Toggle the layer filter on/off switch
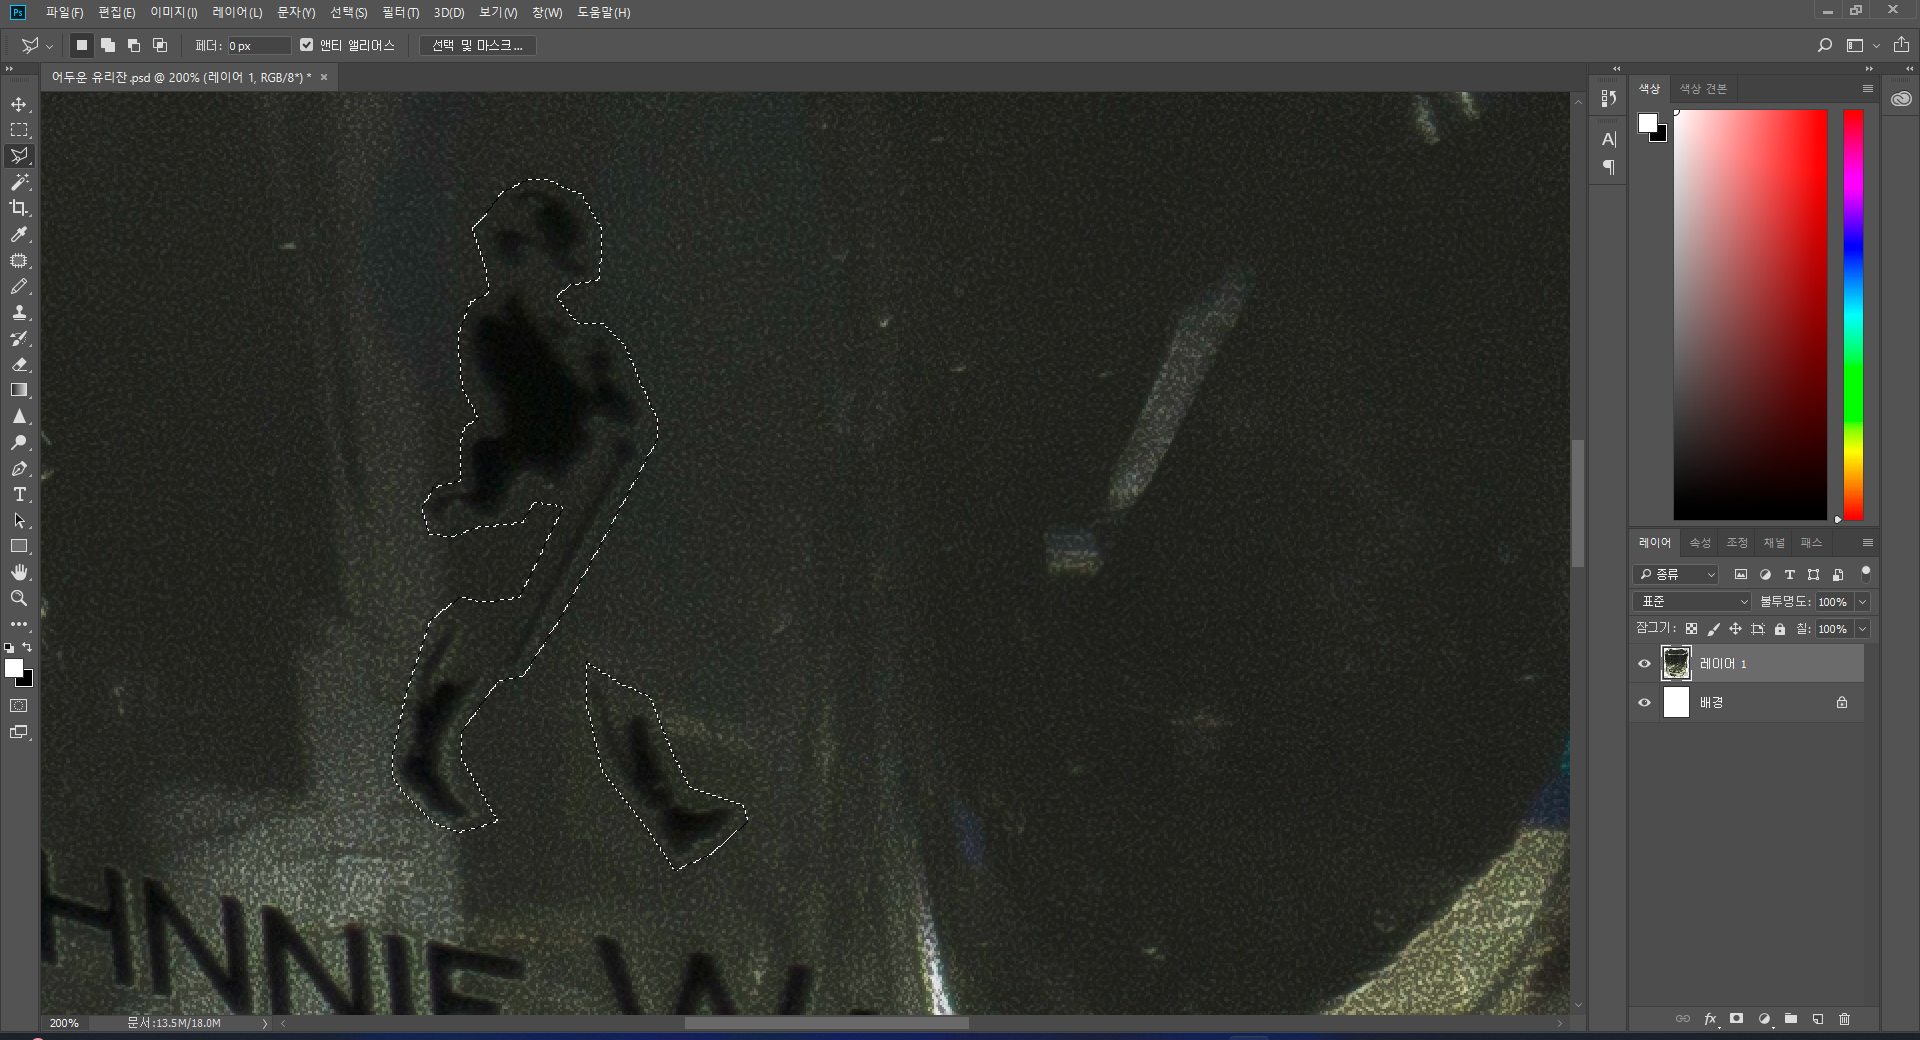 click(1865, 573)
